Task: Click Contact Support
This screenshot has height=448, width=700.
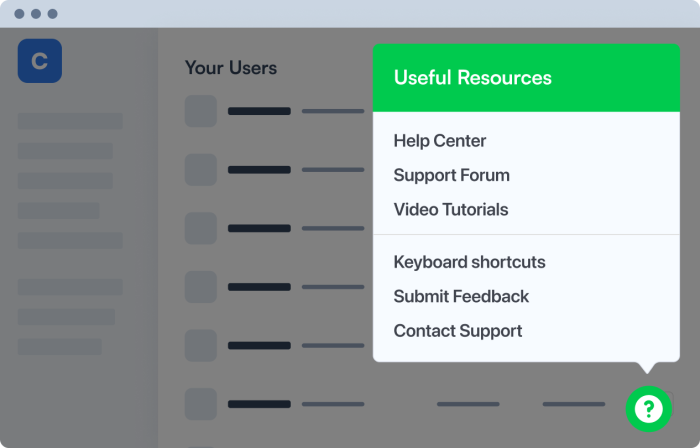Action: 457,331
